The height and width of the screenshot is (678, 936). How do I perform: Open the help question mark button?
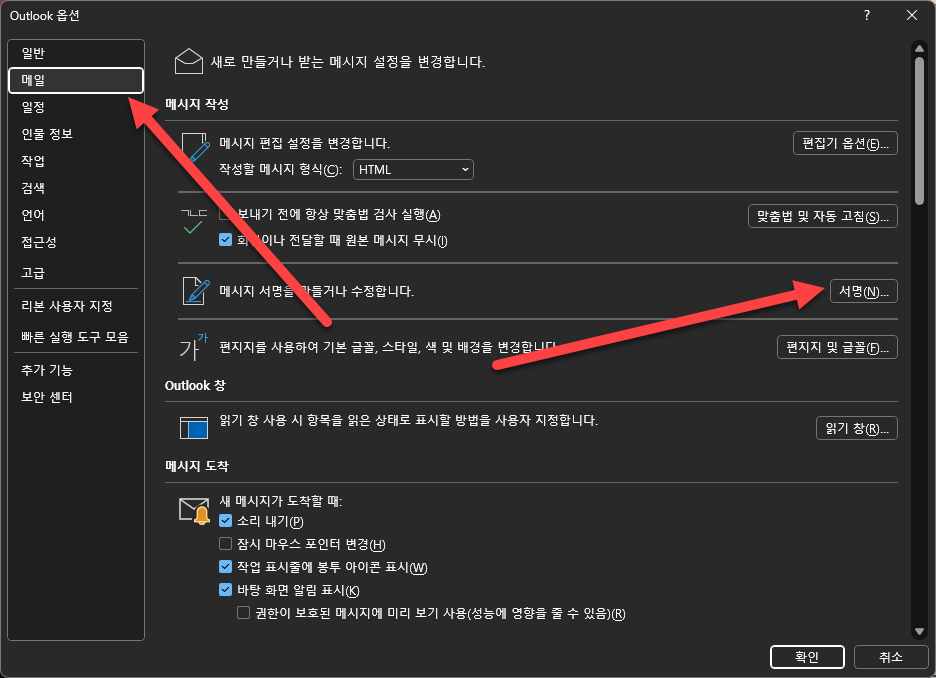(x=867, y=16)
